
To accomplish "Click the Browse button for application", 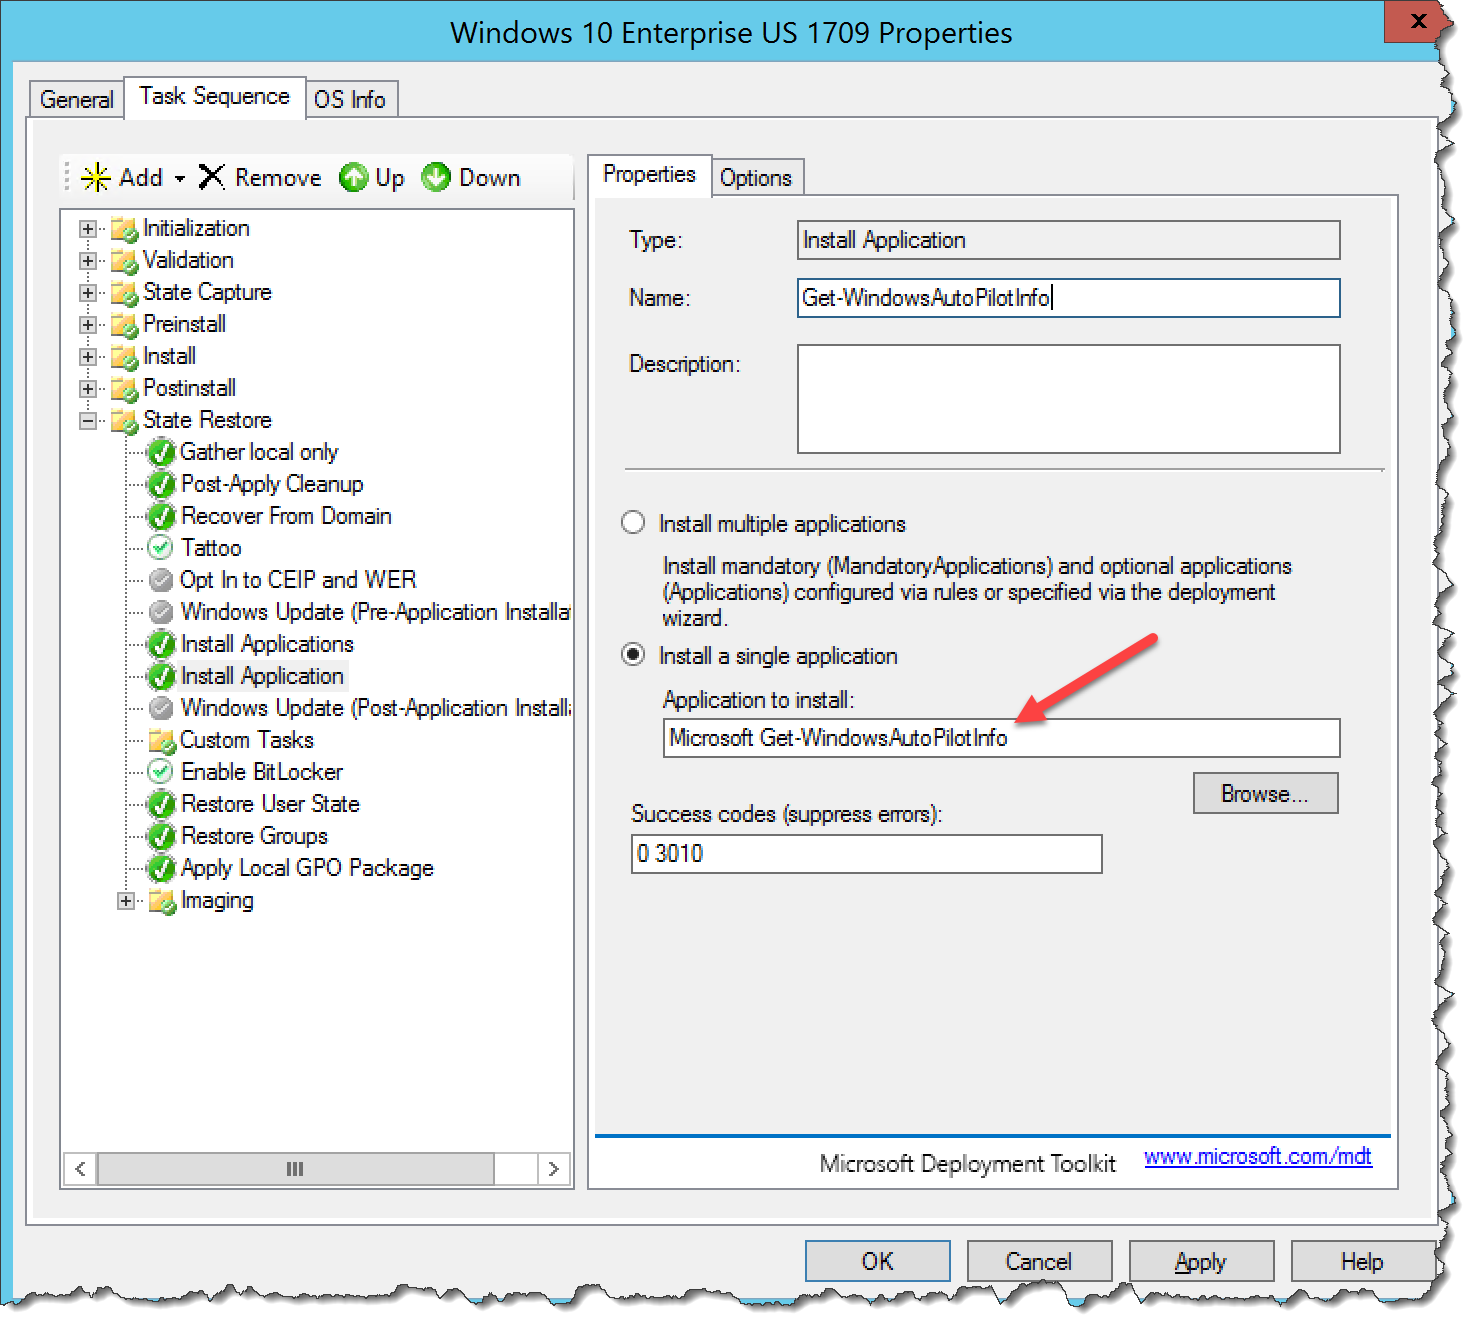I will [1264, 793].
